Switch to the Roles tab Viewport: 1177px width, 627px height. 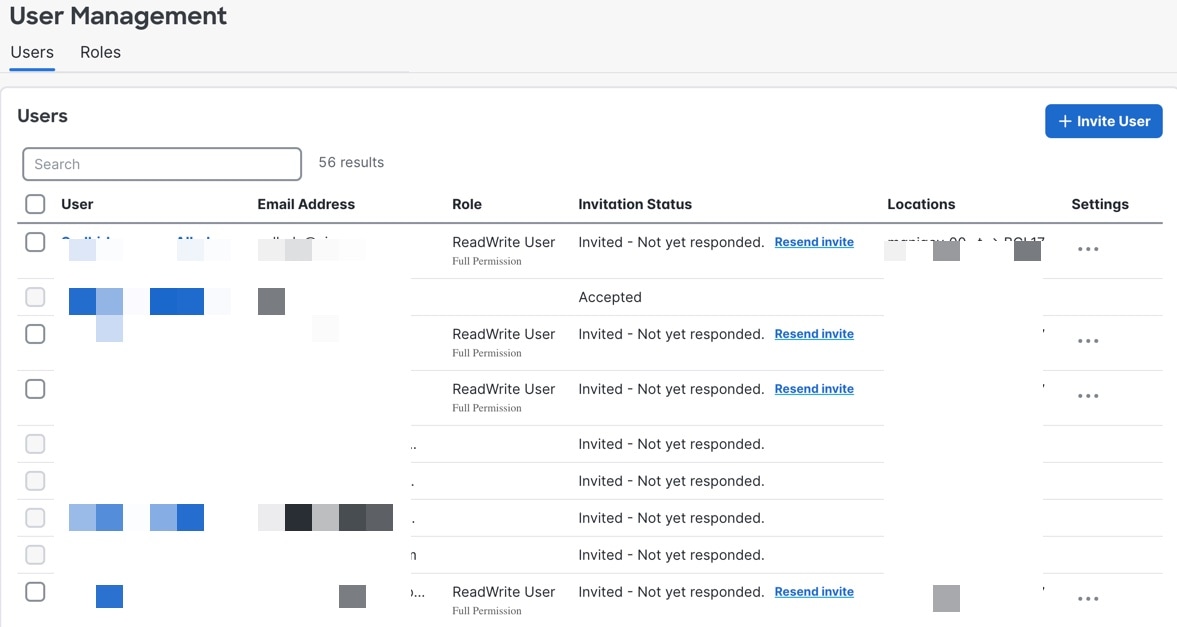coord(100,52)
